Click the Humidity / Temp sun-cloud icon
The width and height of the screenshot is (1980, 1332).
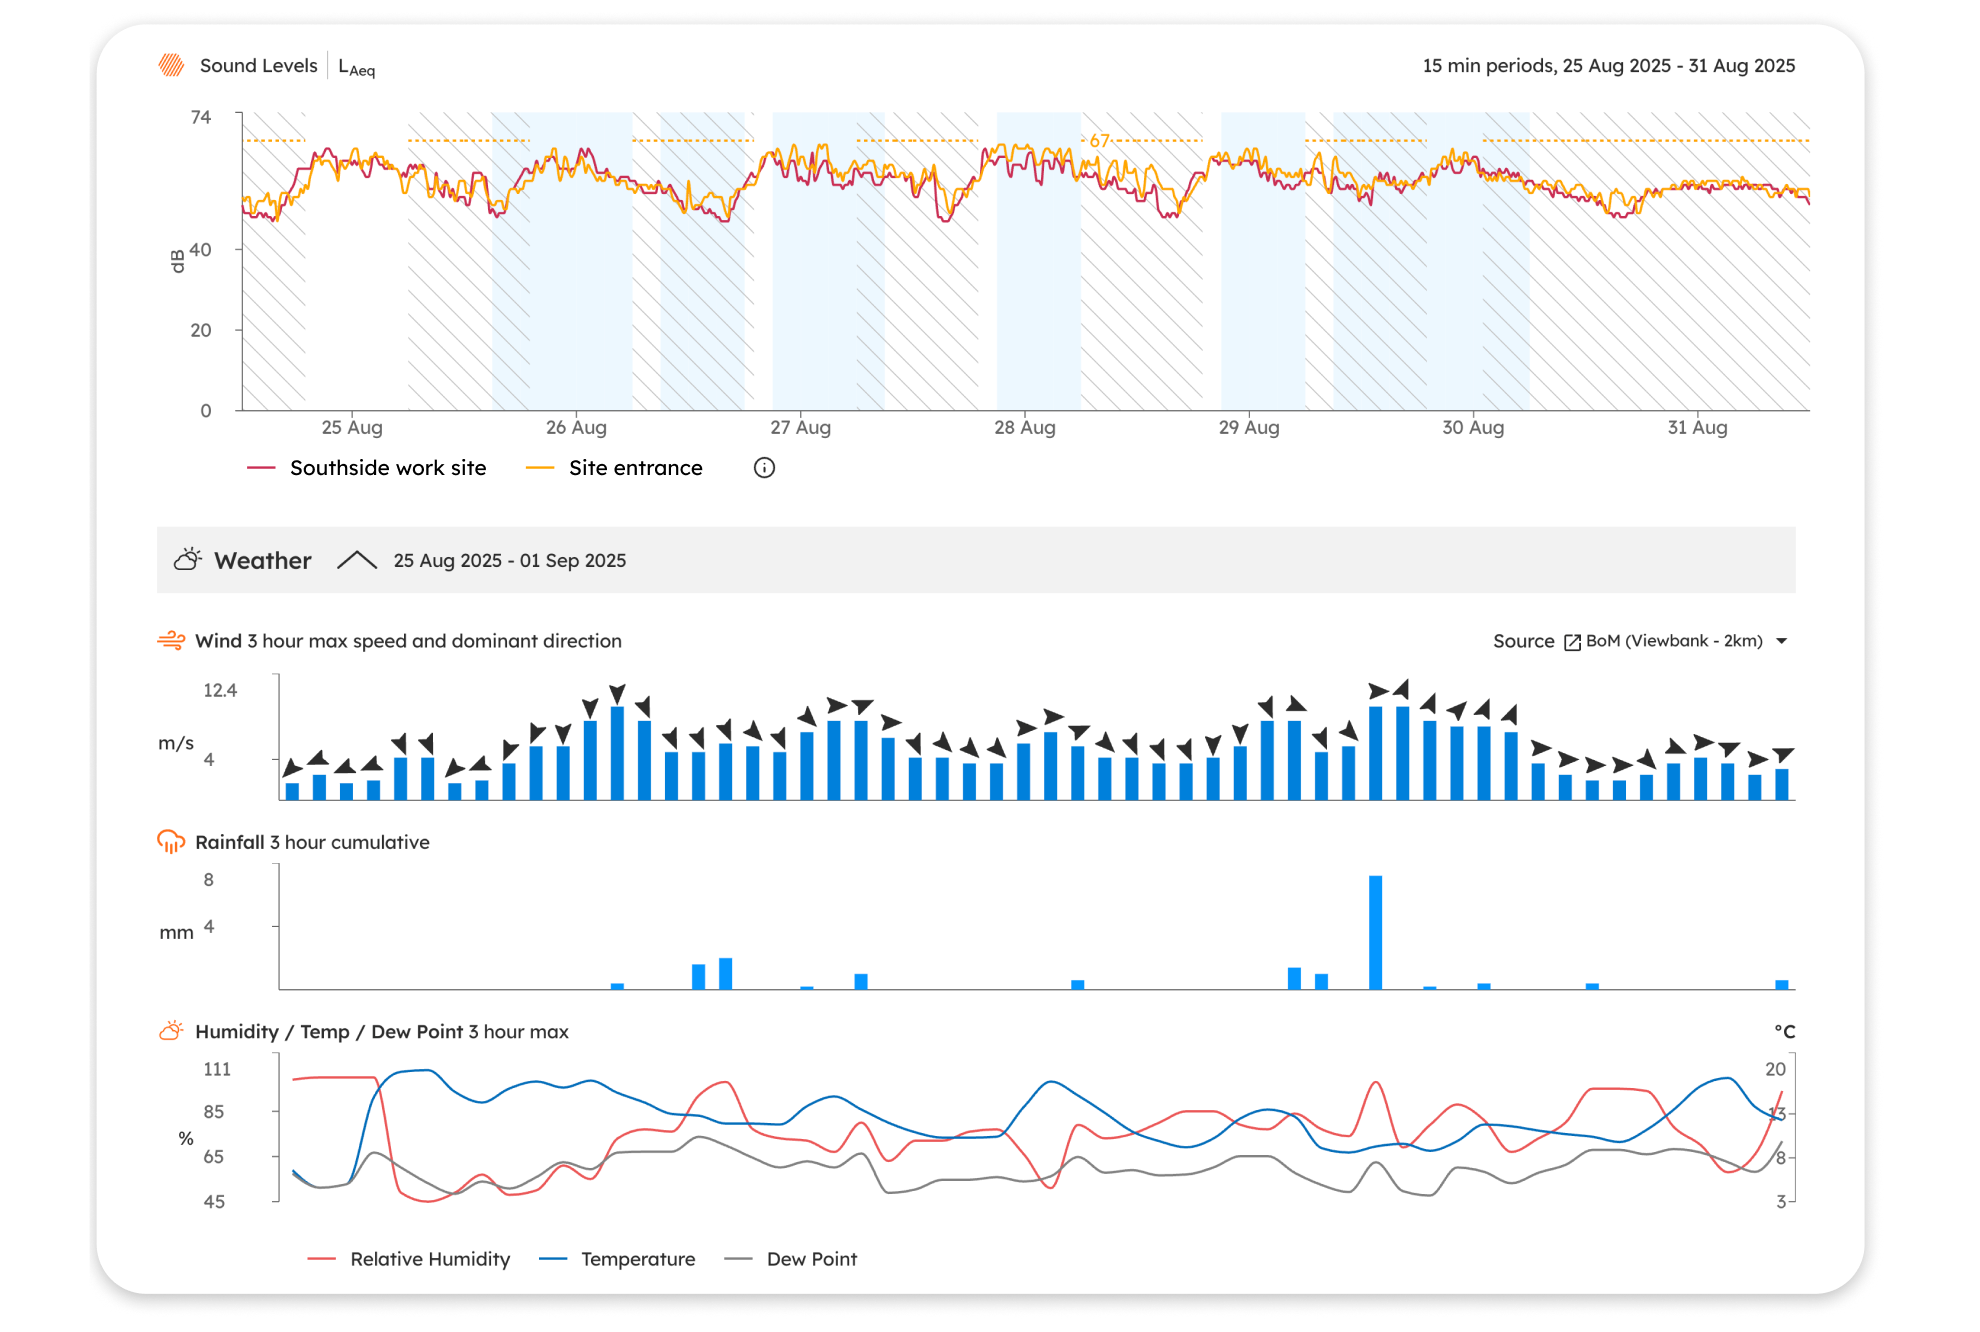coord(171,1031)
